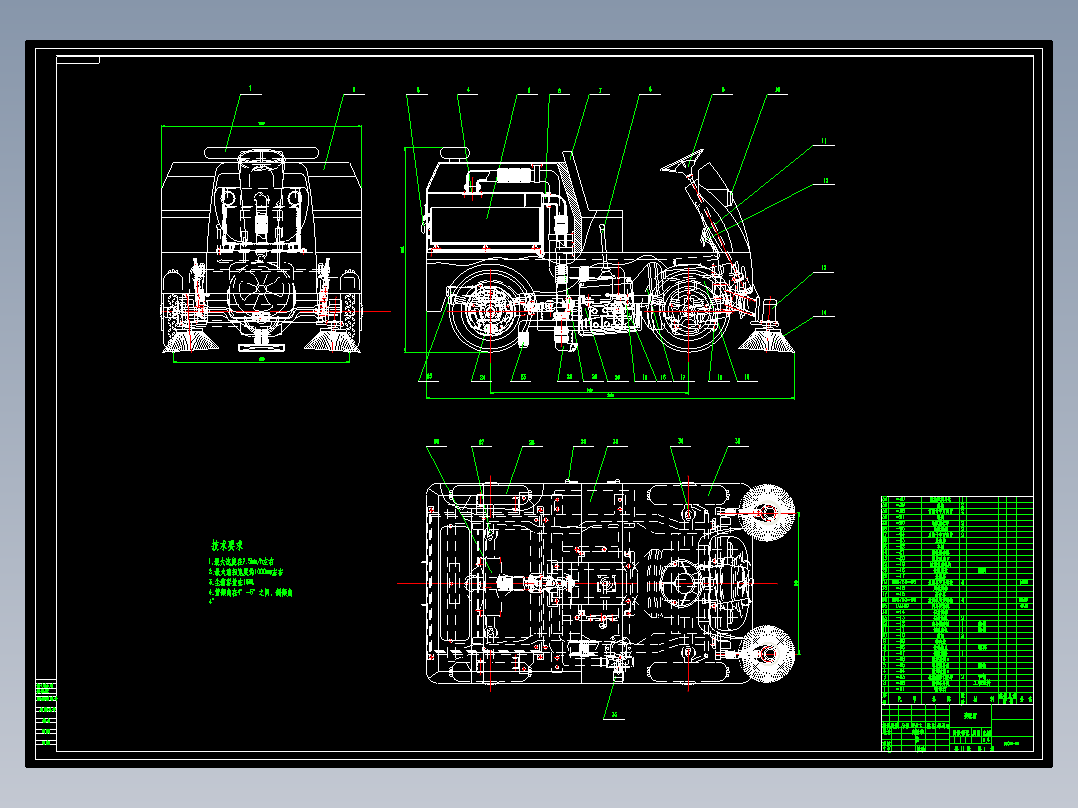Select the upper disc brush in top view
The height and width of the screenshot is (808, 1078).
coord(766,513)
